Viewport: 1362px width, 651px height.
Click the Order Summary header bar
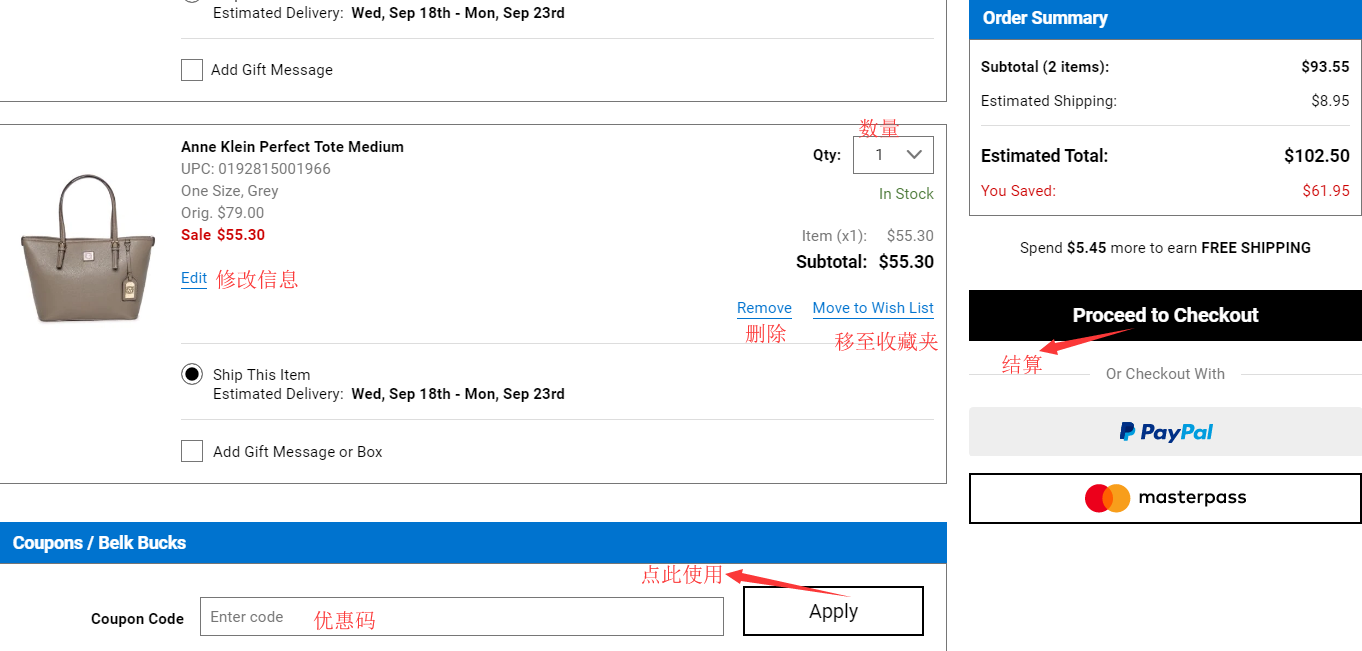[x=1165, y=18]
